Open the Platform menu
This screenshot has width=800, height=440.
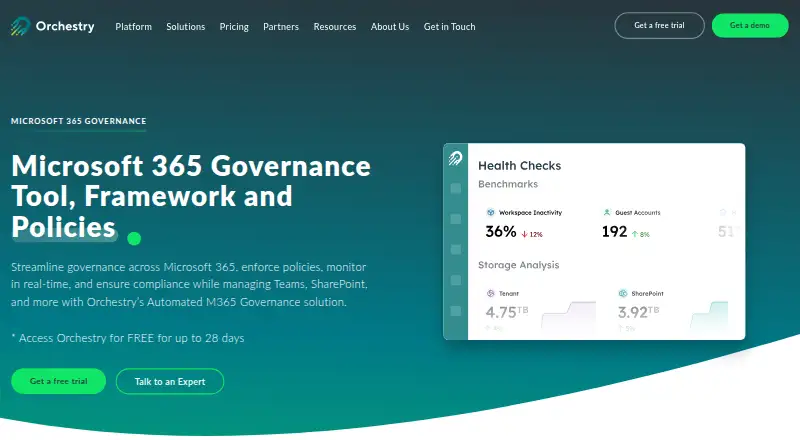[133, 27]
